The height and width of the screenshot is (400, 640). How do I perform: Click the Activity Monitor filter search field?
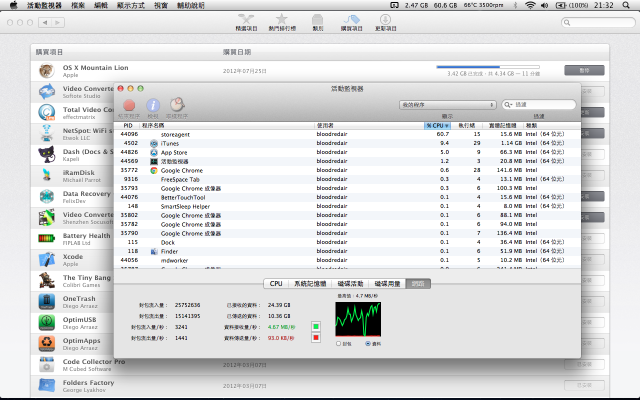tap(538, 105)
